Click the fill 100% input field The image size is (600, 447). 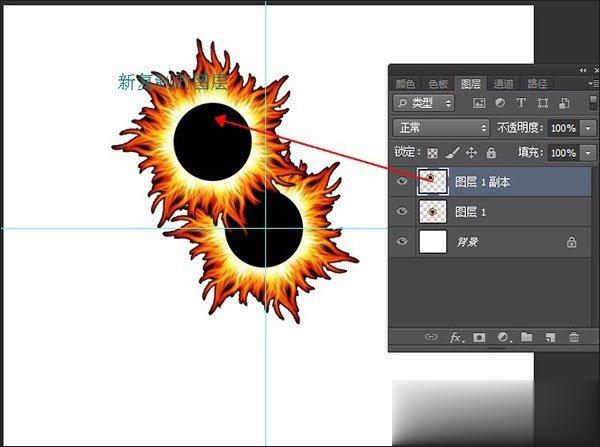point(564,153)
